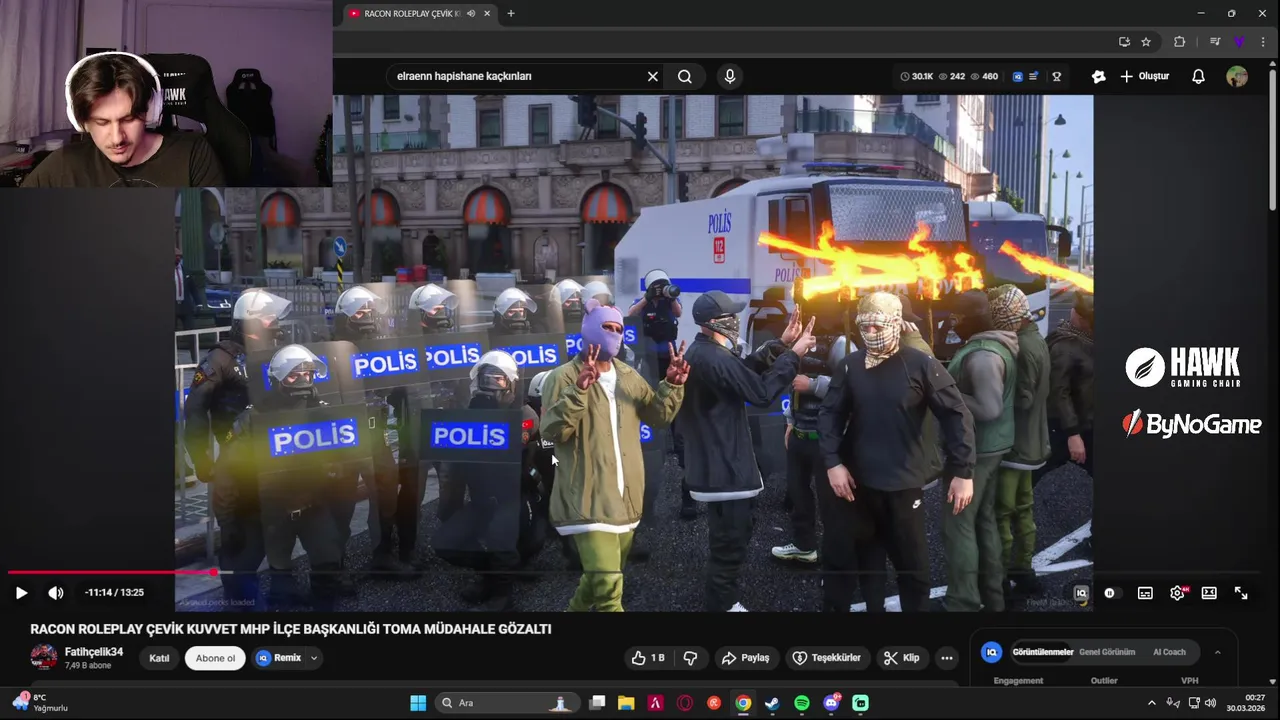The width and height of the screenshot is (1280, 720).
Task: Open Chrome three-dot menu
Action: tap(1263, 41)
